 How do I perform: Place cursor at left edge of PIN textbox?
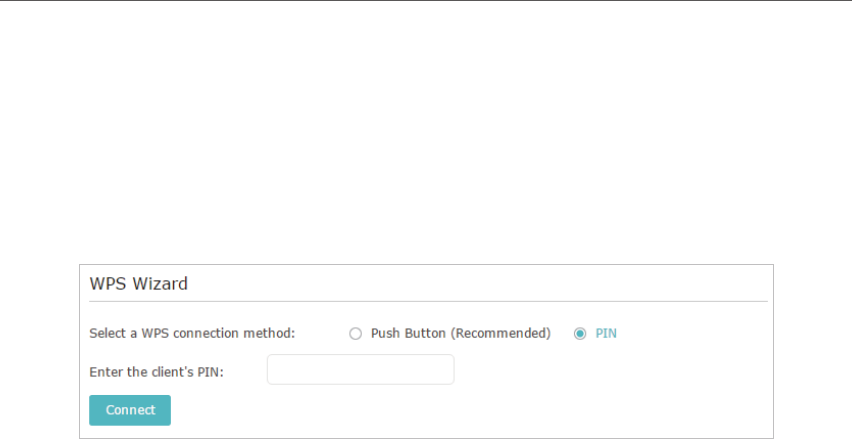pyautogui.click(x=272, y=369)
